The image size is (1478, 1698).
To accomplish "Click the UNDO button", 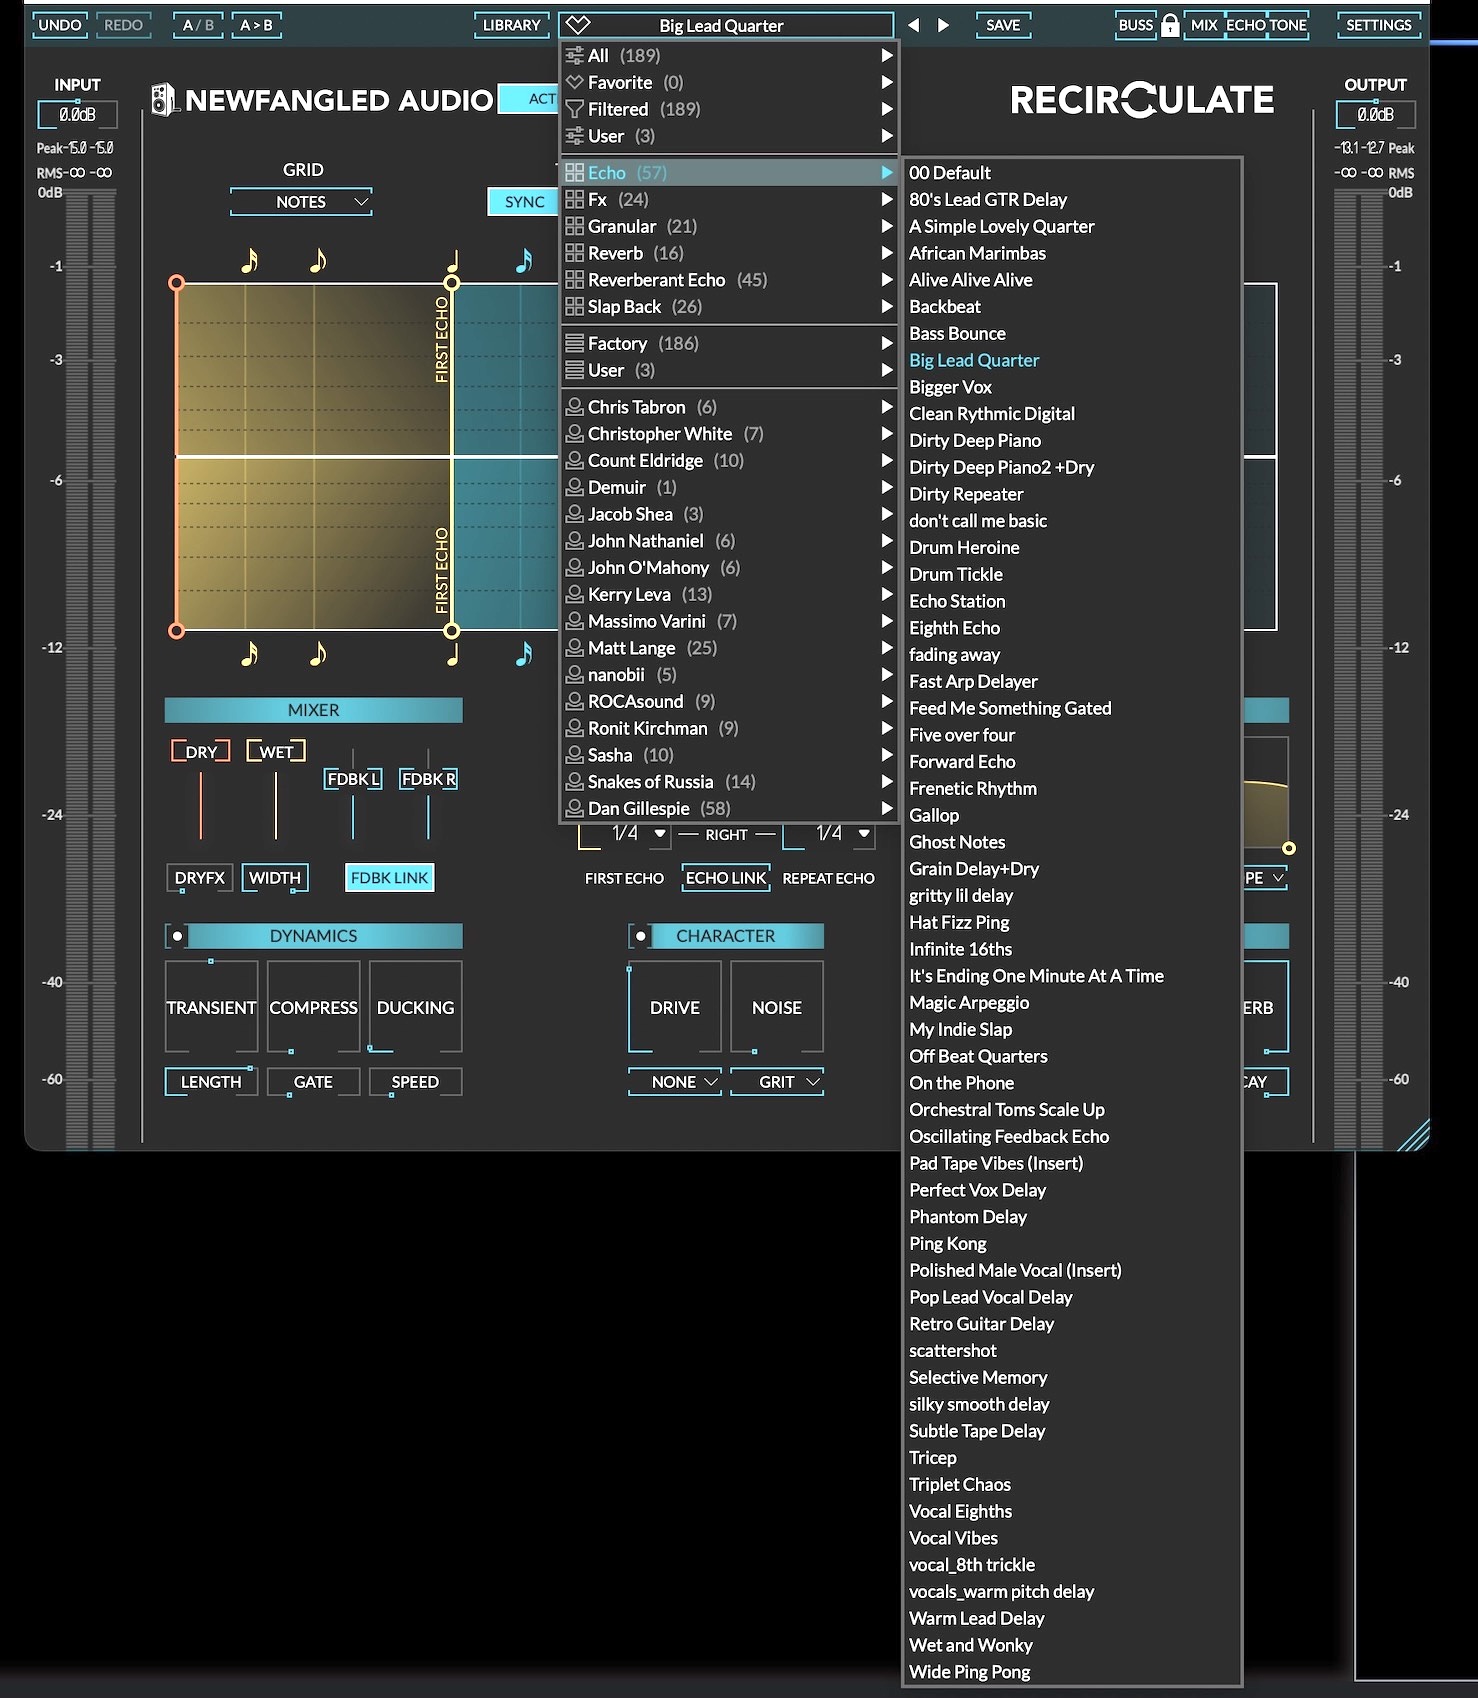I will click(x=59, y=25).
